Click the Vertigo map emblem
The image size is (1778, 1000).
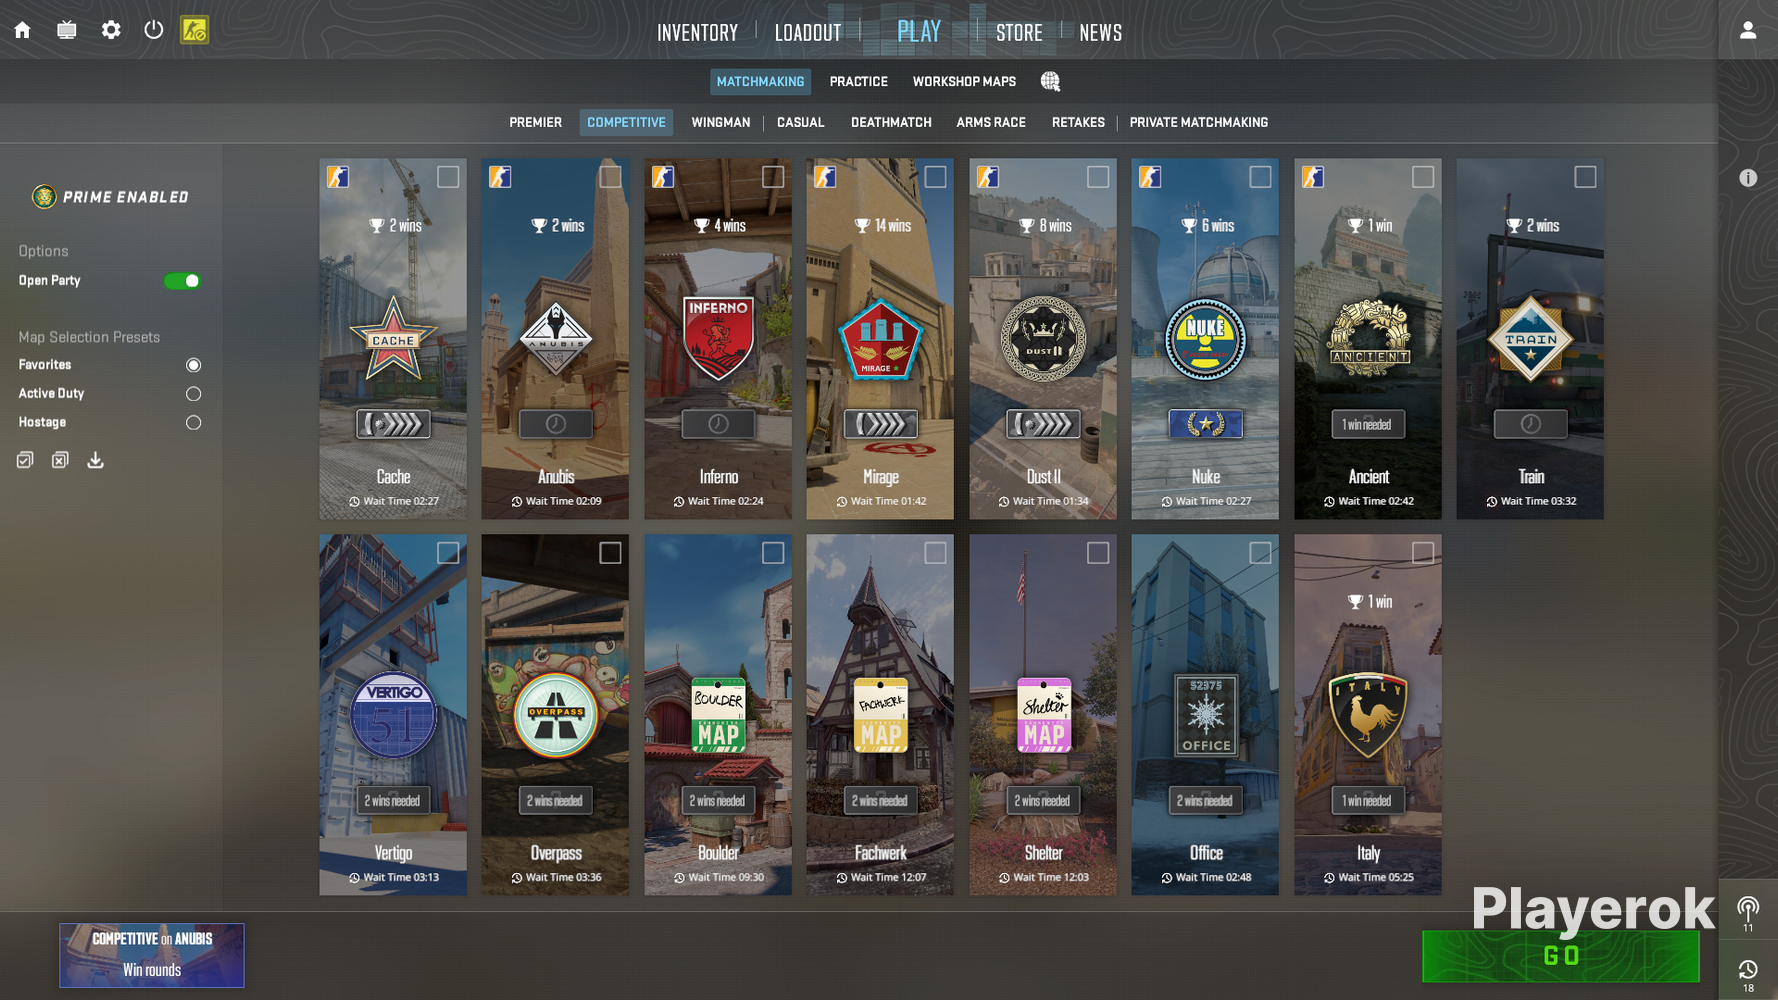tap(393, 715)
